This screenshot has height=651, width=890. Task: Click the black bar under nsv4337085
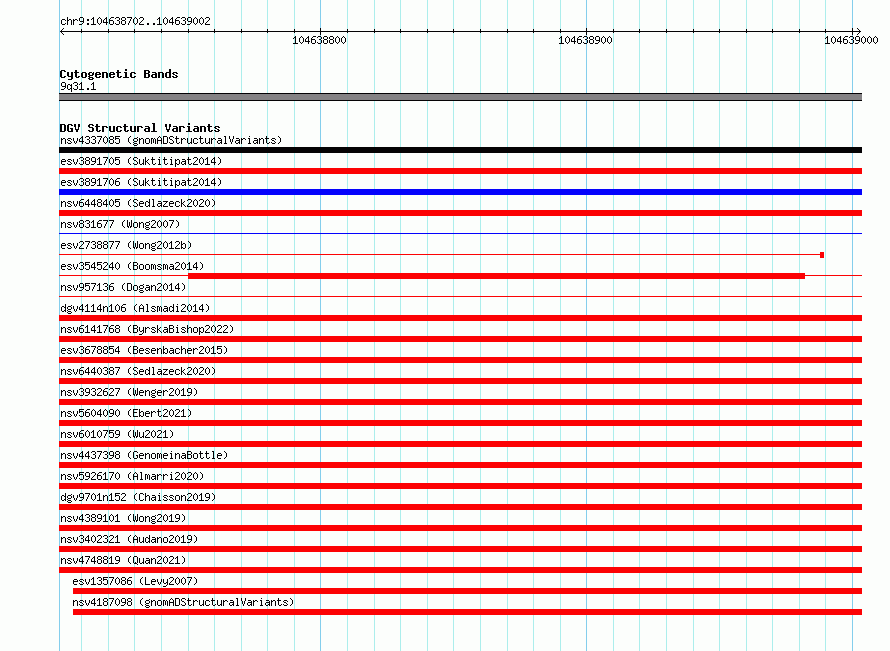coord(460,150)
